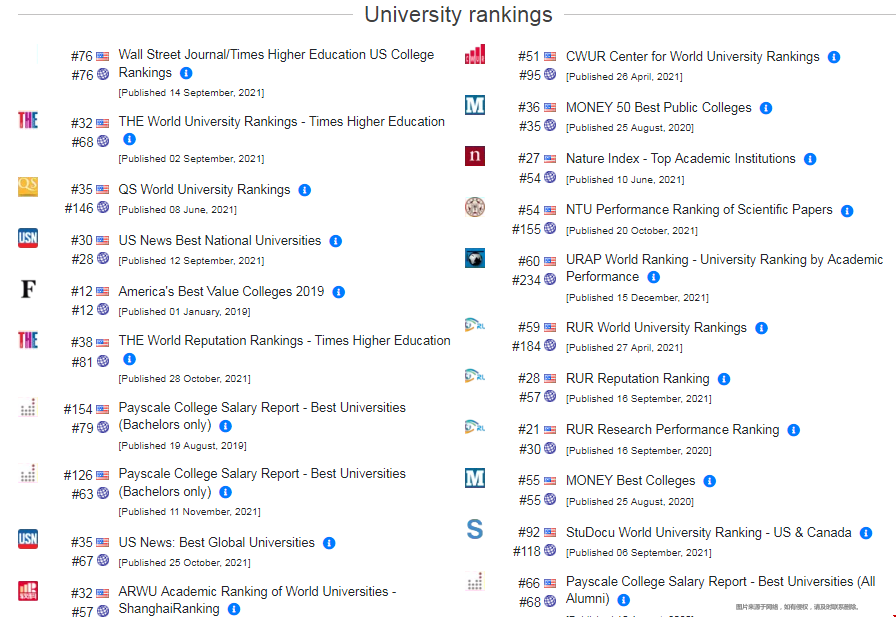This screenshot has height=617, width=896.
Task: Click the CWUR logo icon
Action: tap(475, 54)
